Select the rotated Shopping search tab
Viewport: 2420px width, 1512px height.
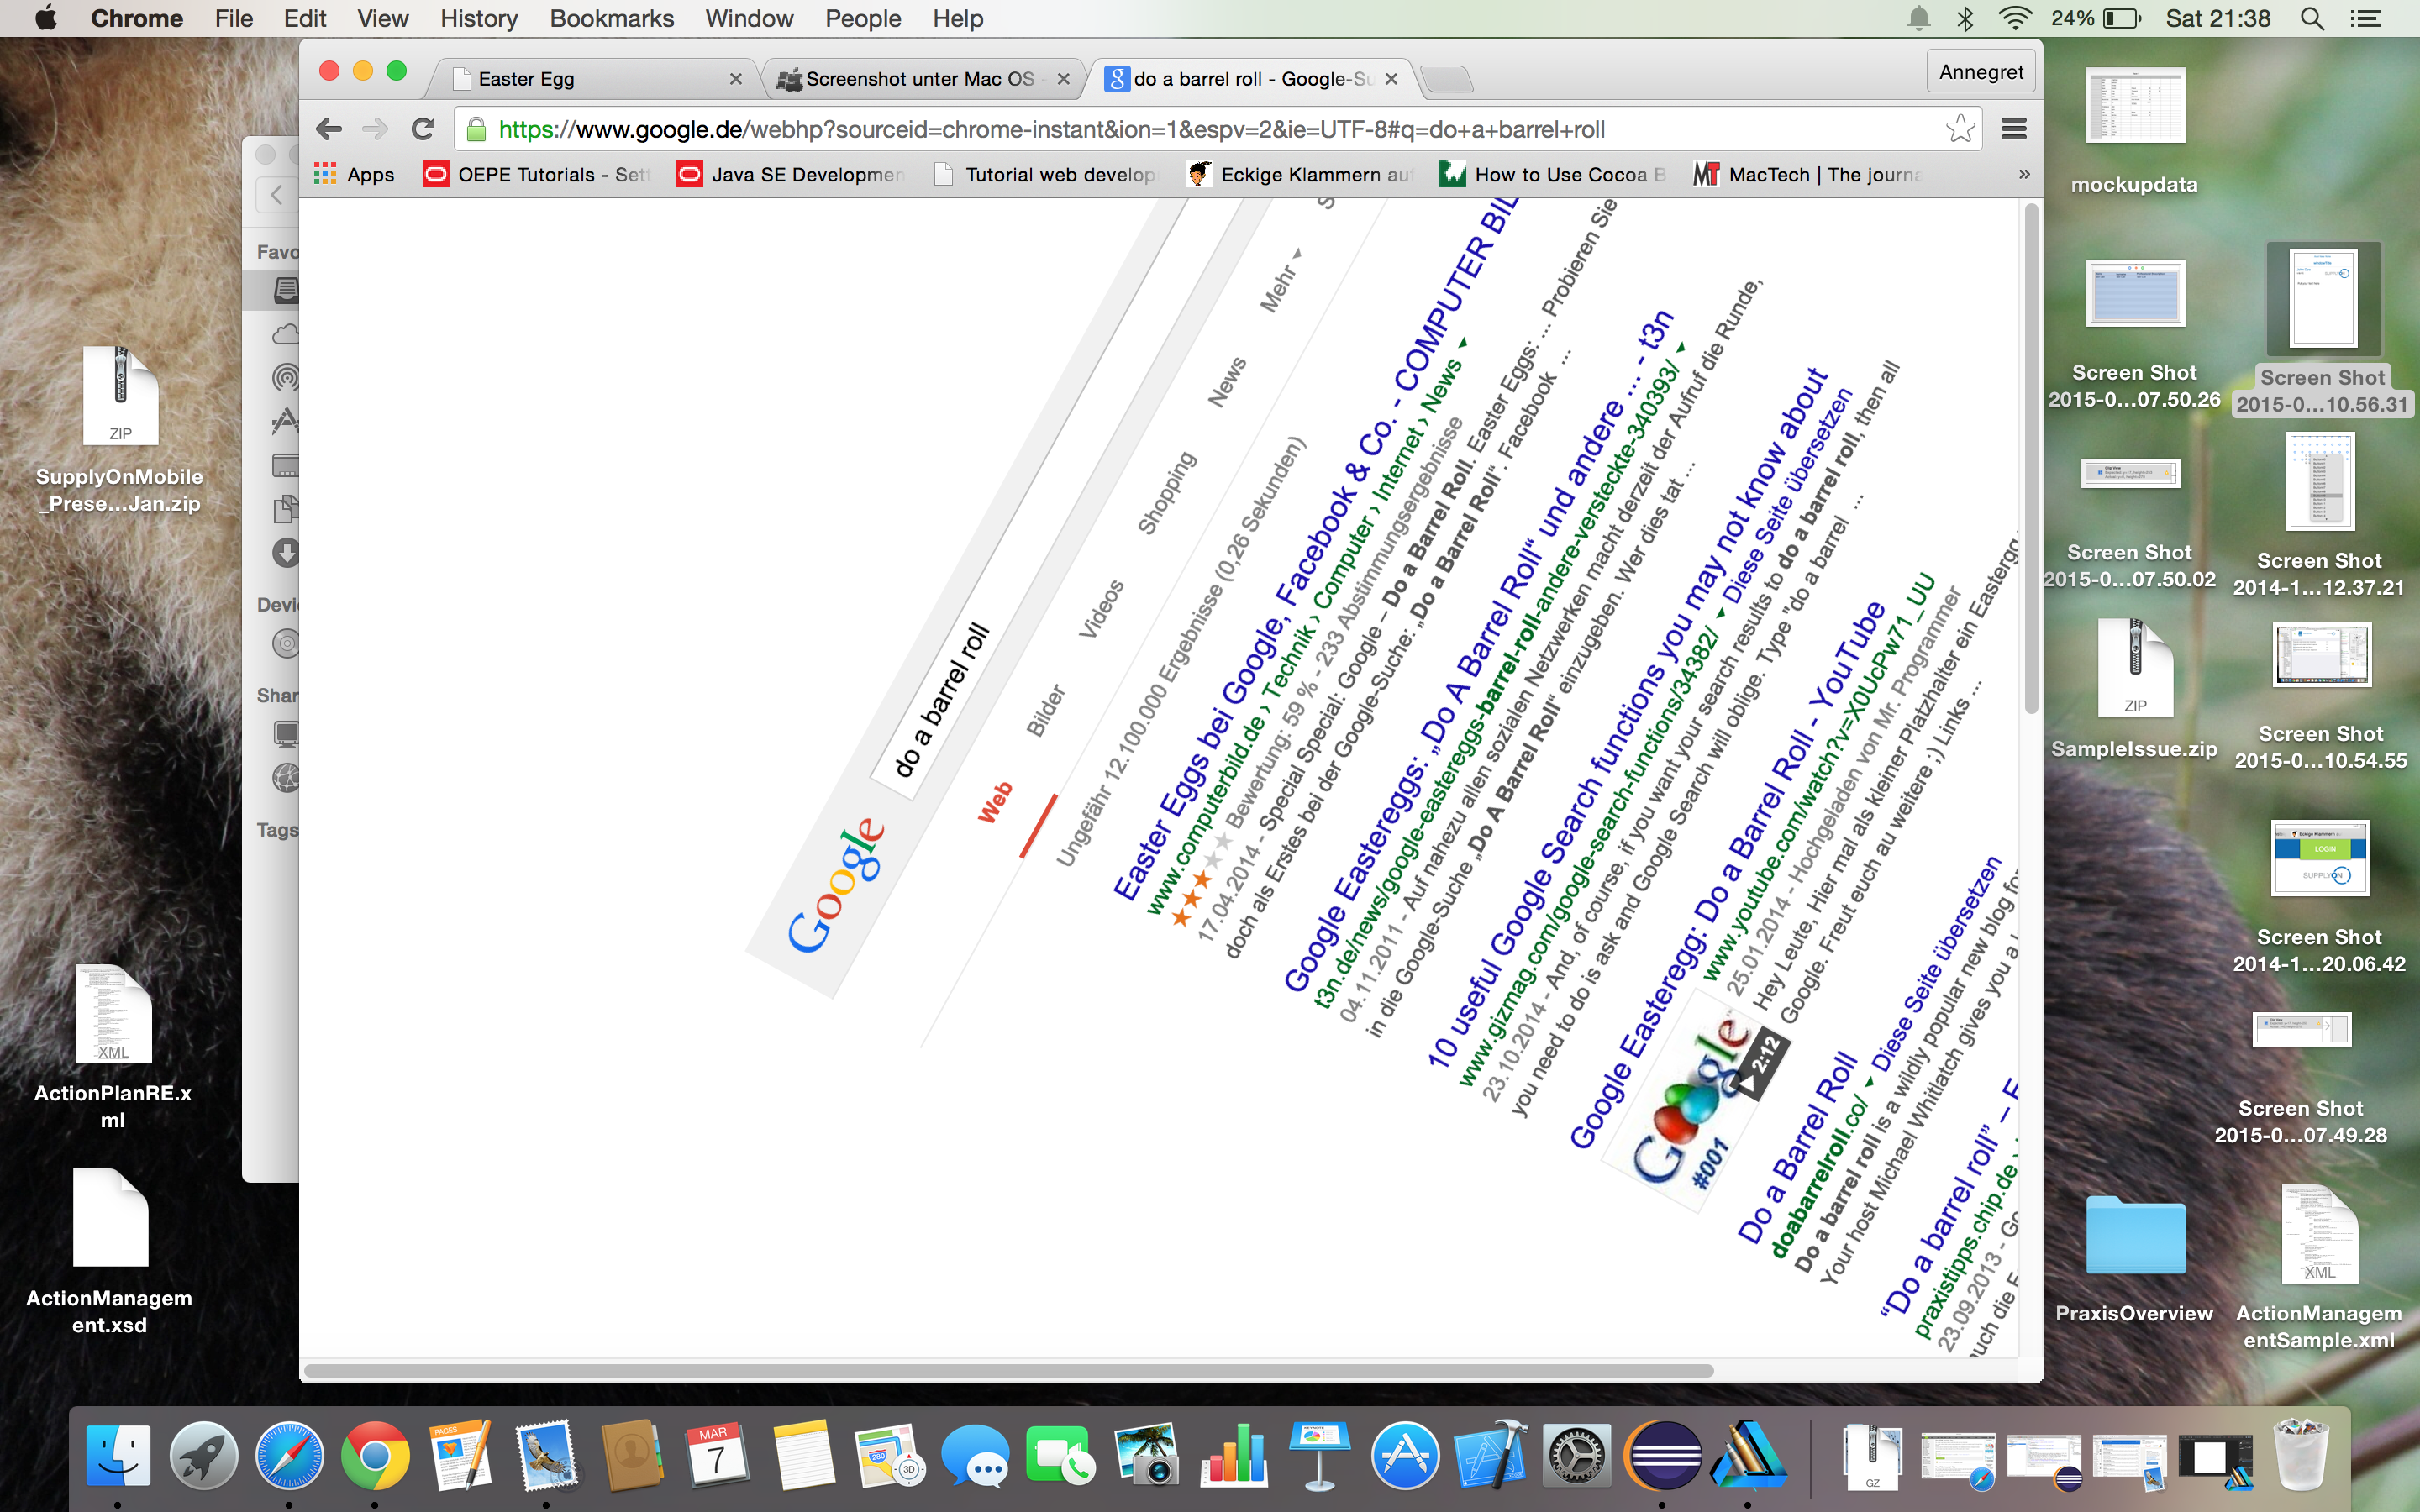[1166, 493]
